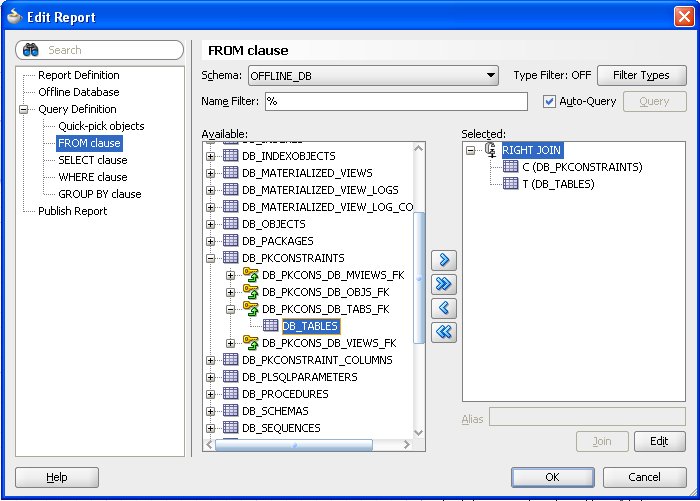
Task: Go to WHERE clause page
Action: click(x=93, y=177)
